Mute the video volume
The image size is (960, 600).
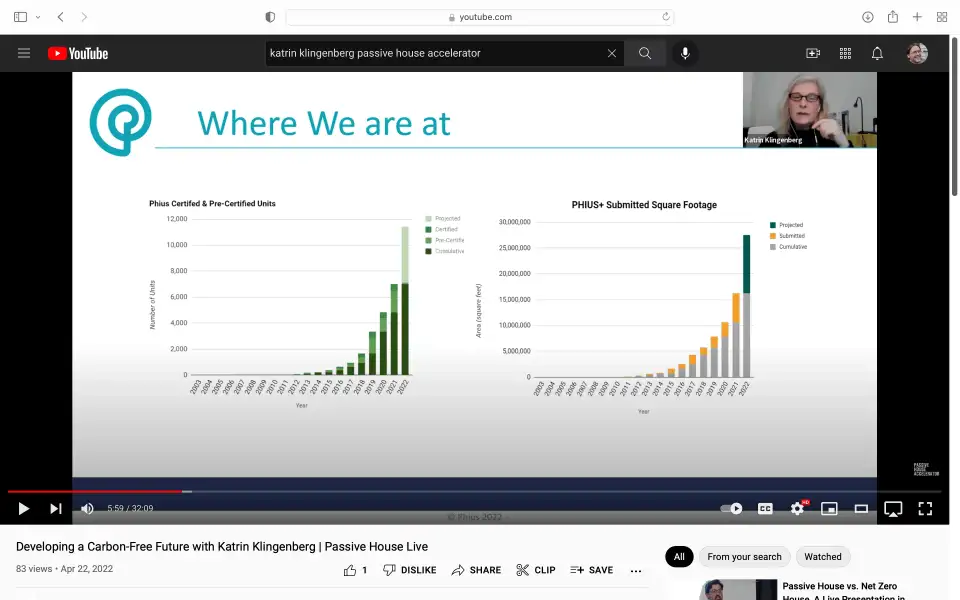(x=87, y=508)
